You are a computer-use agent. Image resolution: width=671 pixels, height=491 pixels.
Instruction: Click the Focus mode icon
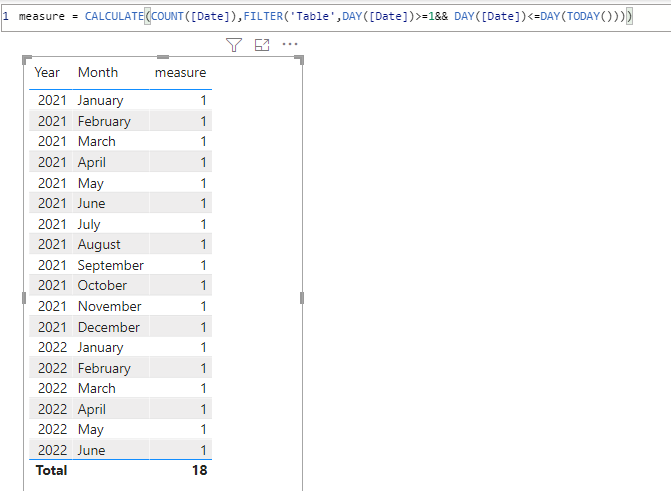[262, 45]
